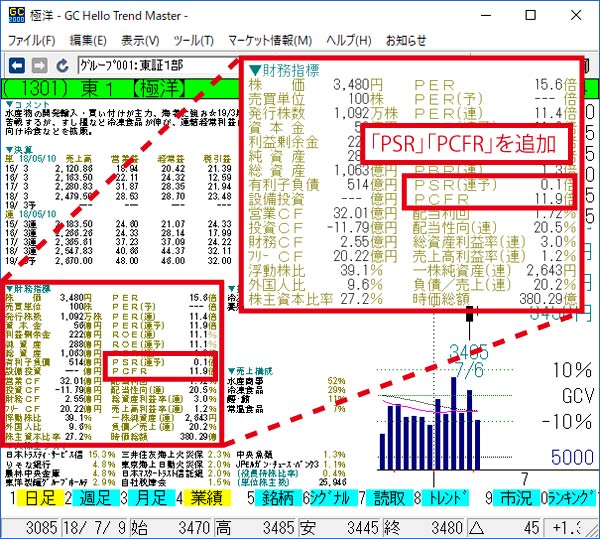600x539 pixels.
Task: Click the グループ001:東証1部 group field
Action: 158,66
